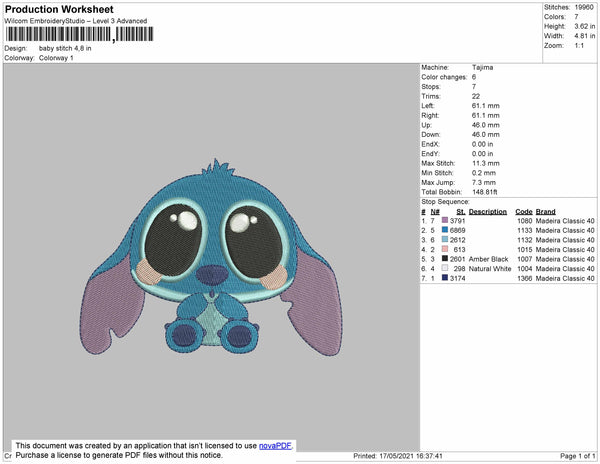This screenshot has height=464, width=600.
Task: Click thread code 1007 in the Code column
Action: pyautogui.click(x=525, y=259)
